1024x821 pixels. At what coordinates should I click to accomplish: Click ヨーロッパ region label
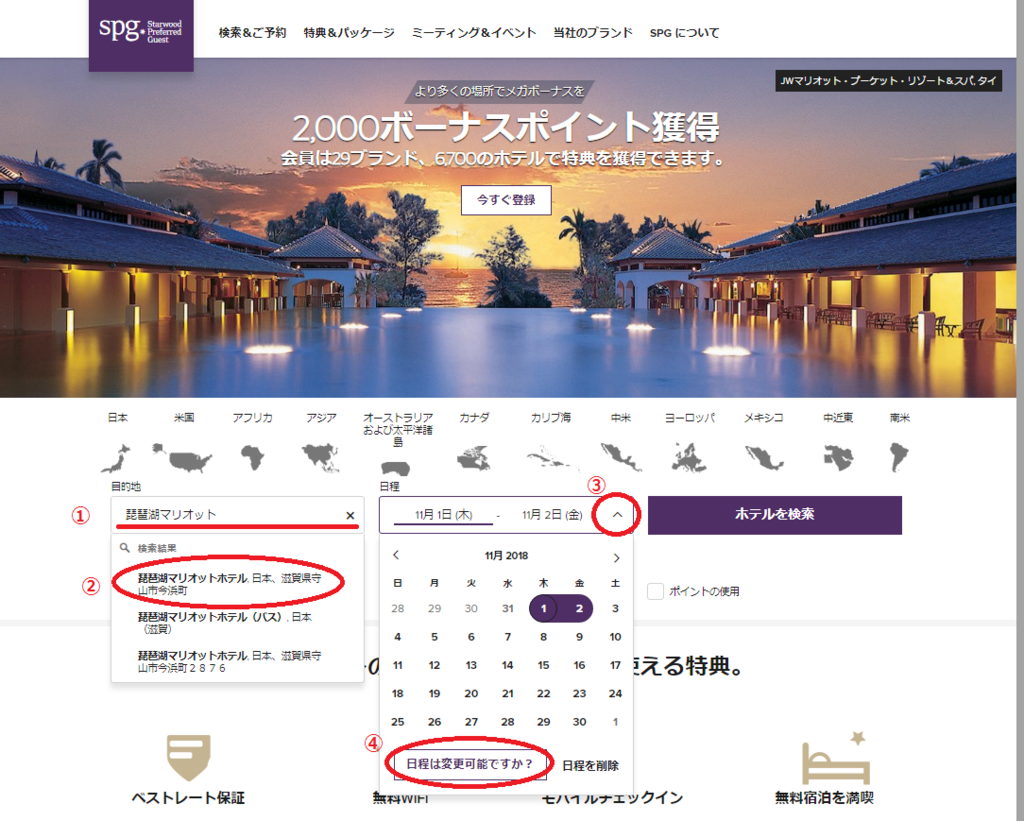tap(690, 418)
